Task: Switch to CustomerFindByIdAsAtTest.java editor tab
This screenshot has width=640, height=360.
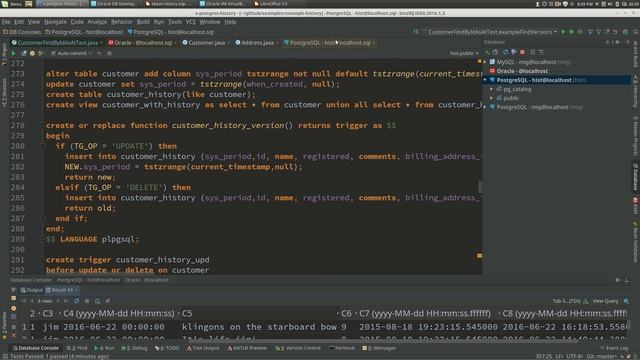Action: coord(57,42)
